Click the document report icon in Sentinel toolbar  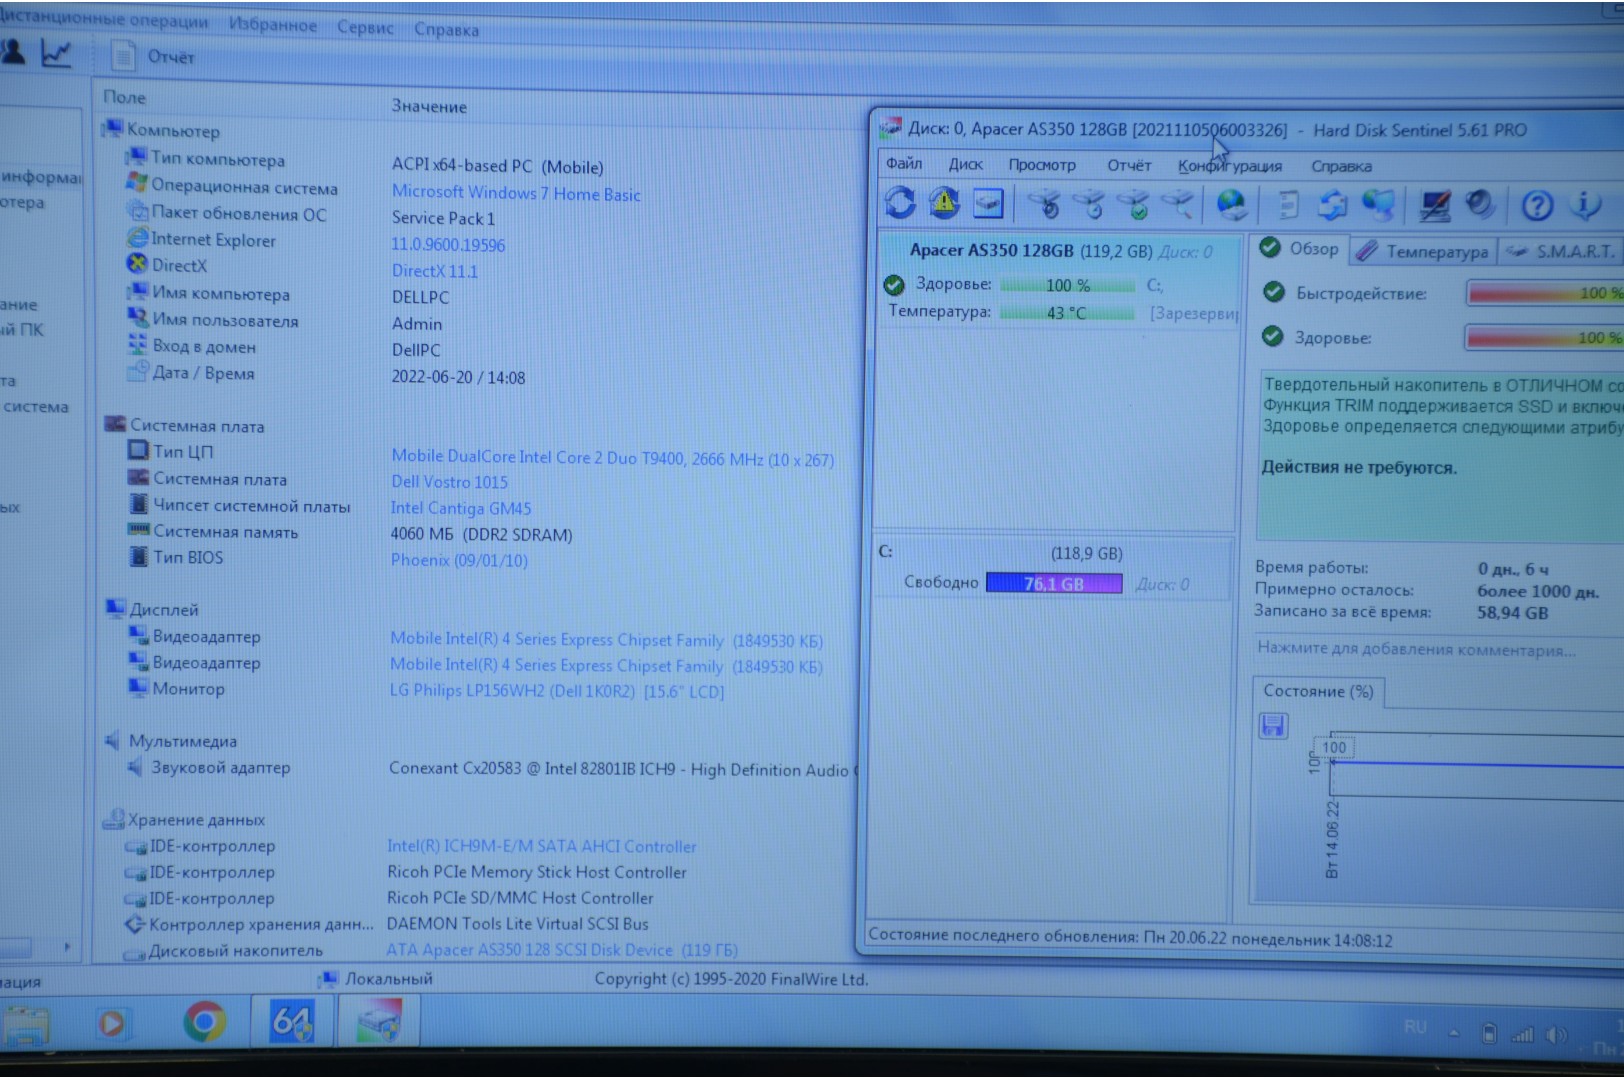pos(1289,205)
